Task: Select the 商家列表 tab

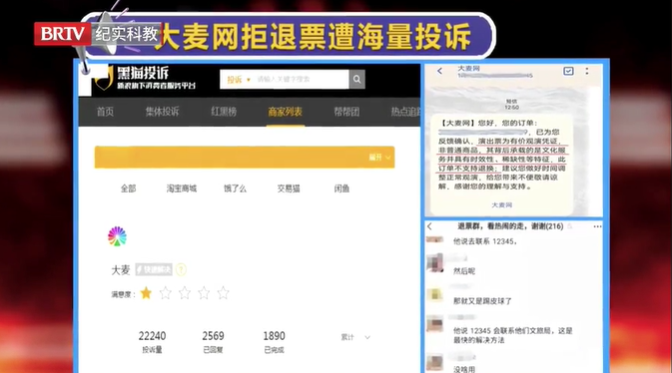Action: (x=285, y=112)
